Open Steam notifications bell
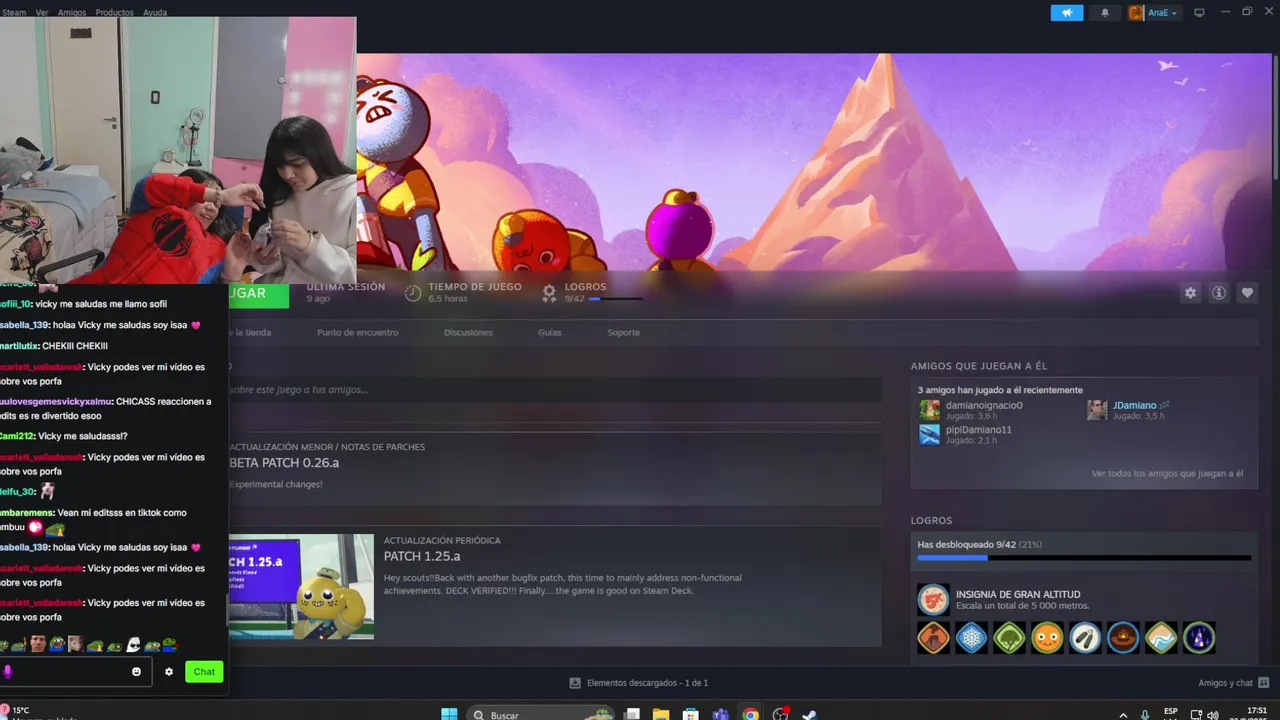Viewport: 1280px width, 720px height. 1105,13
